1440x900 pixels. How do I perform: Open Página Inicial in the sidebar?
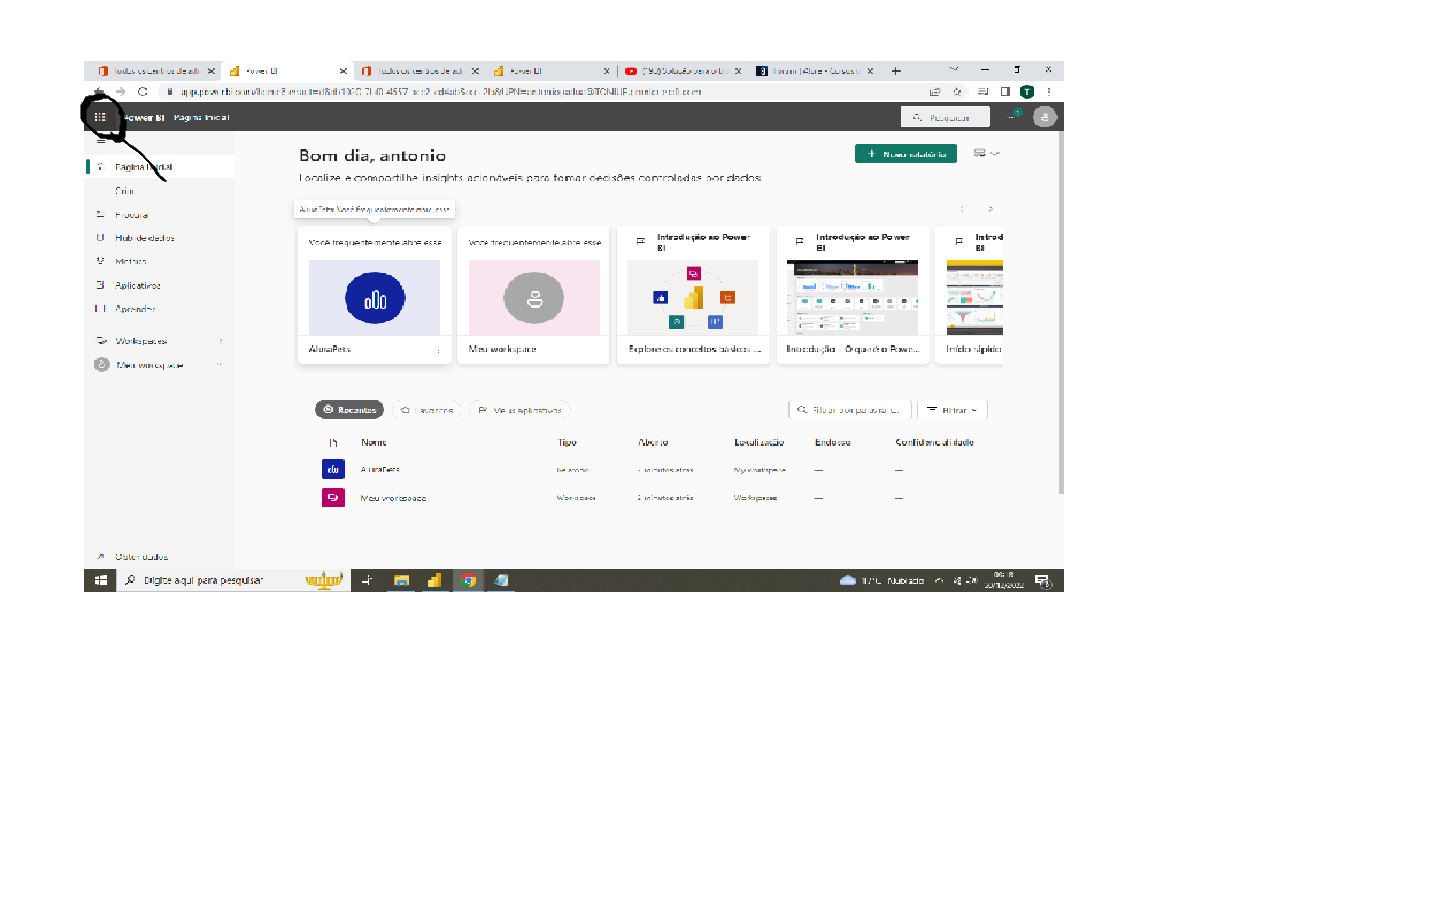coord(160,167)
